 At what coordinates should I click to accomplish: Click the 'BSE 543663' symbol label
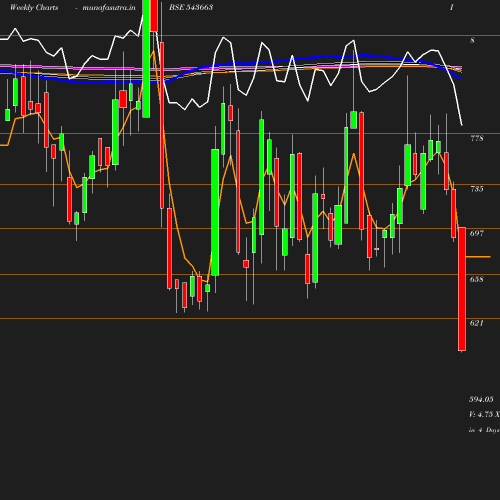pos(191,7)
